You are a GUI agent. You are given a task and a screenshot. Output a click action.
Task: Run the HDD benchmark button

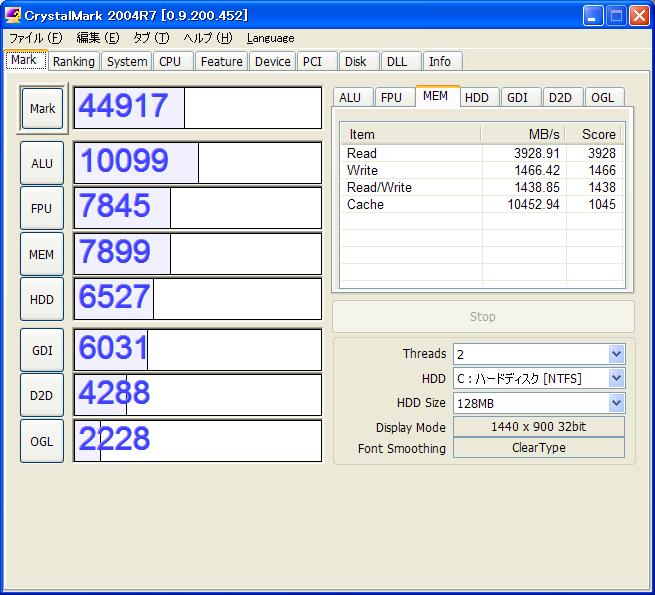click(42, 299)
